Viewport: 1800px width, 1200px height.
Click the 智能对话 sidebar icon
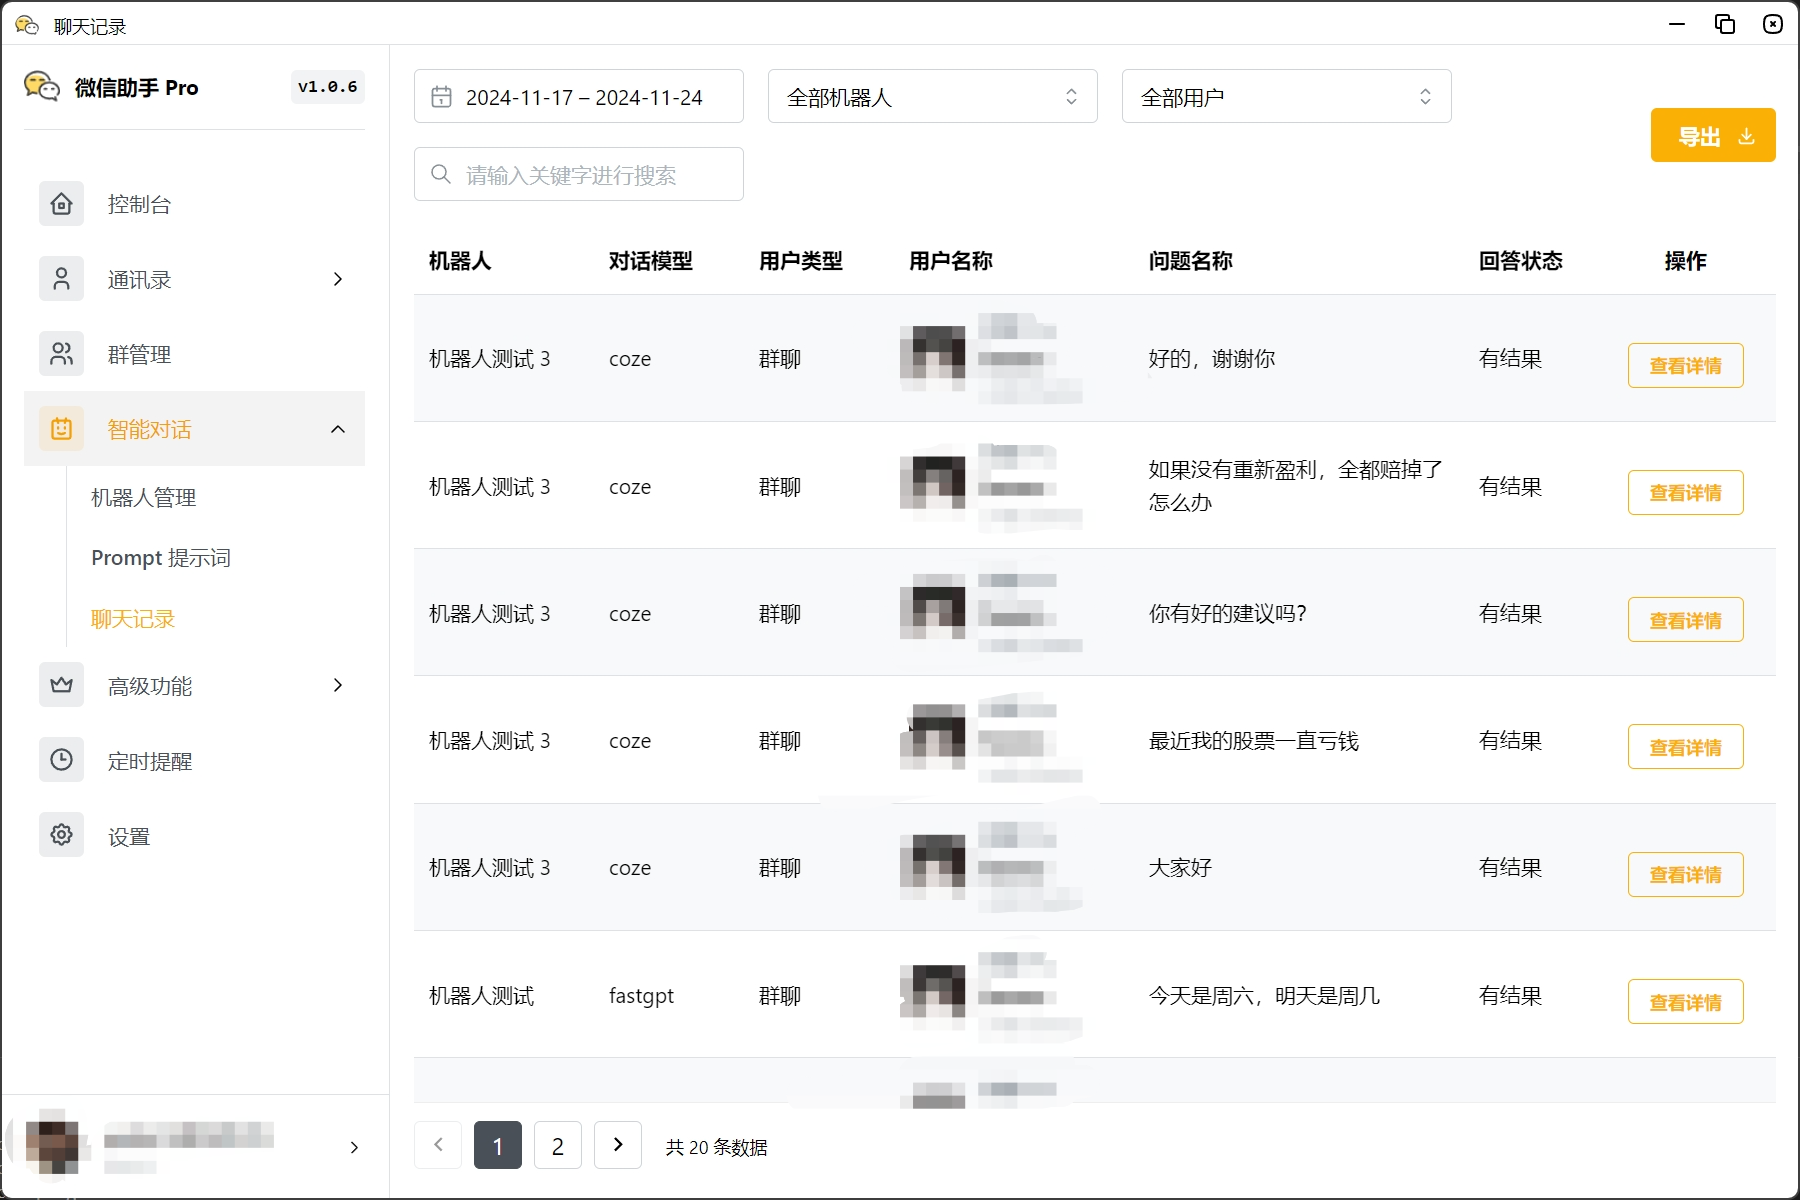coord(61,429)
